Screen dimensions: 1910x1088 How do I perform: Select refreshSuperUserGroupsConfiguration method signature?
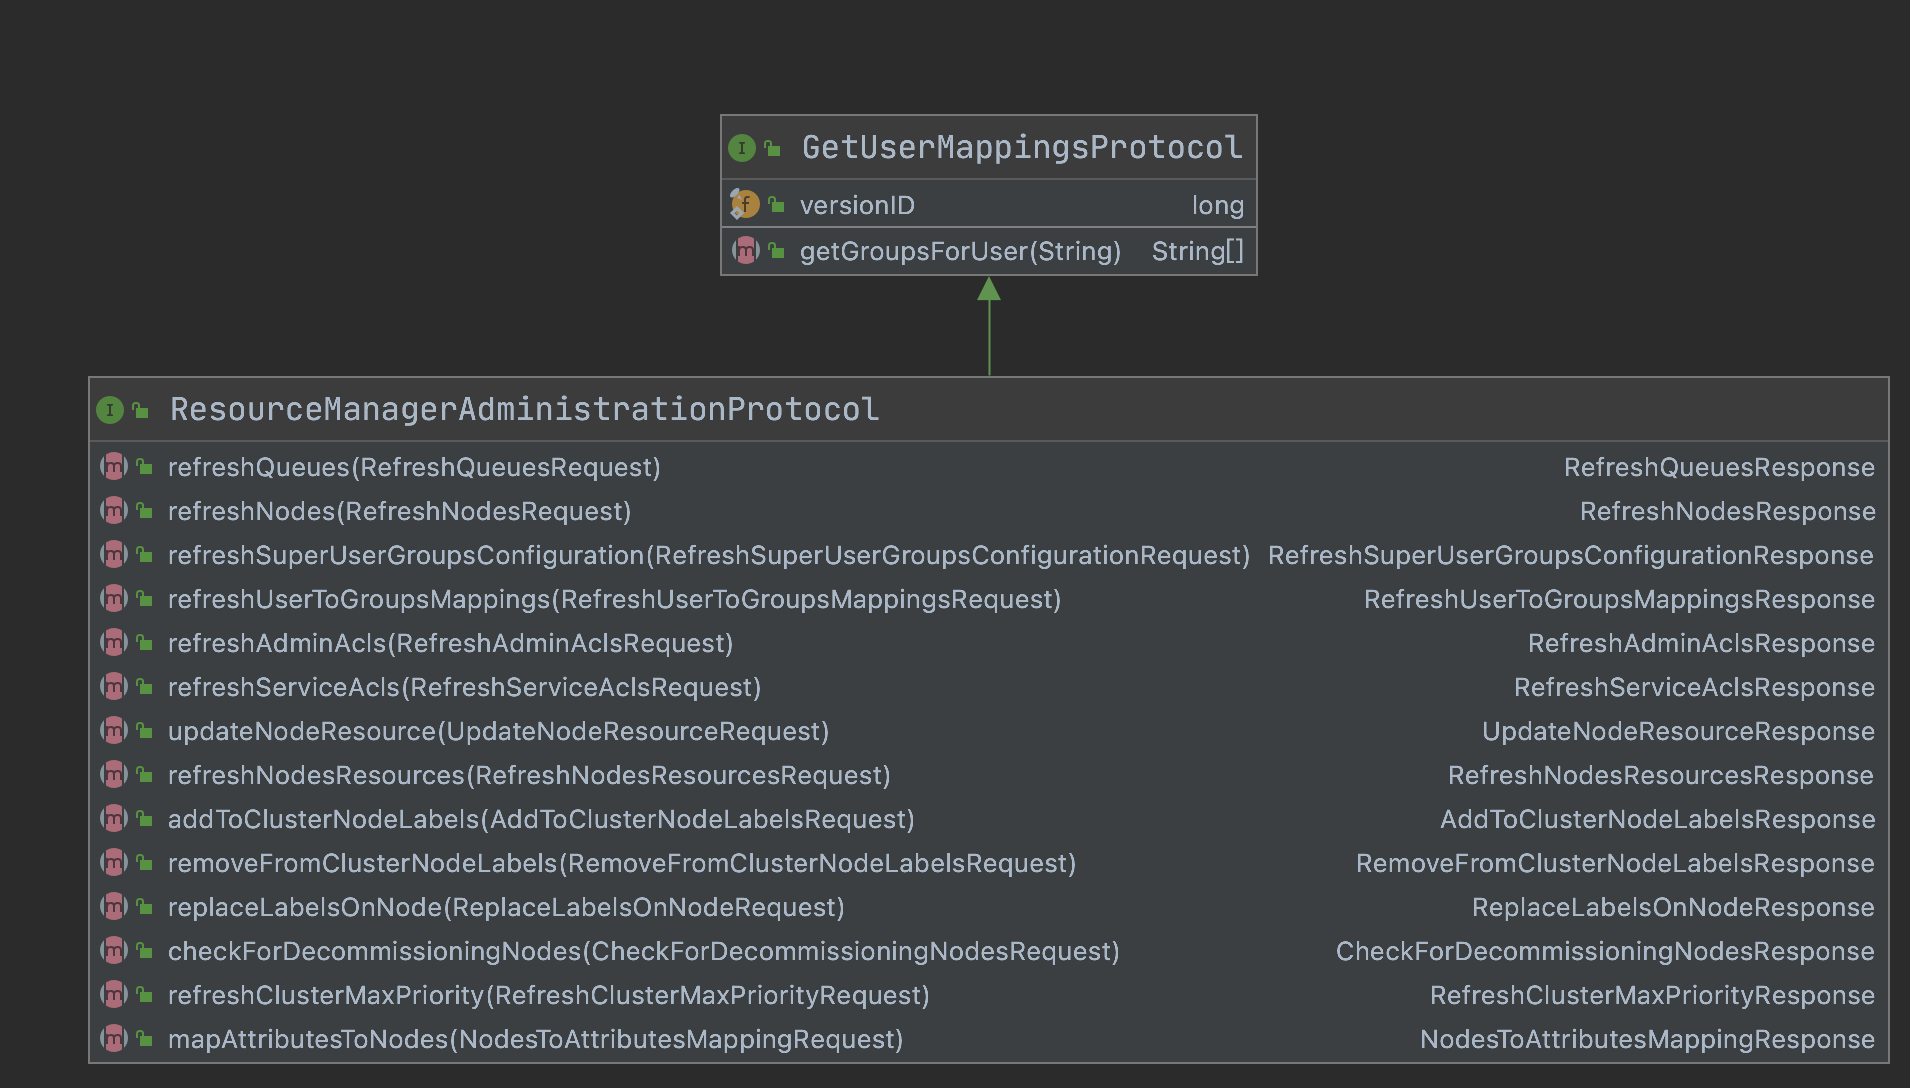(x=709, y=555)
